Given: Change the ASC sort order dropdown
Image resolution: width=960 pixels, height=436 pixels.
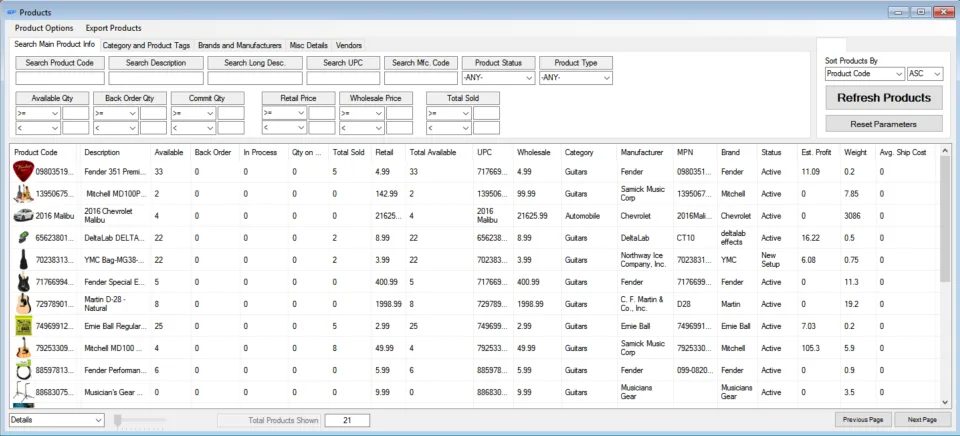Looking at the screenshot, I should click(x=925, y=73).
